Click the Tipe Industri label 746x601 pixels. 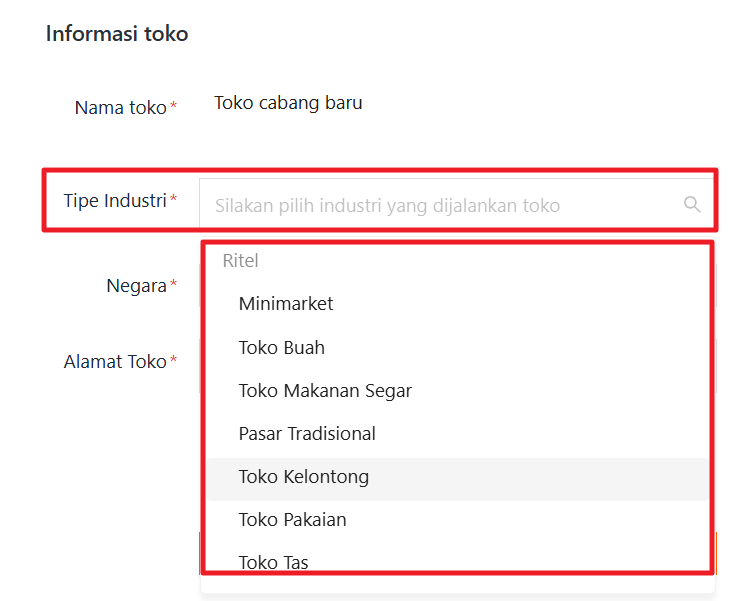coord(114,201)
